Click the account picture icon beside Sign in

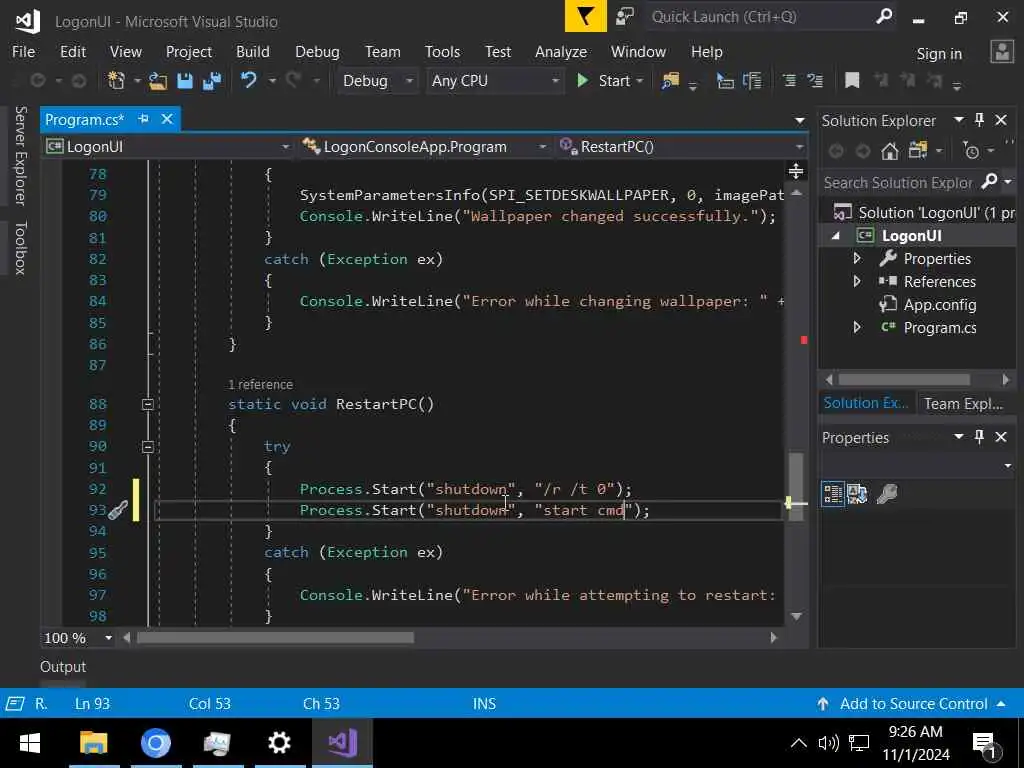tap(1002, 52)
